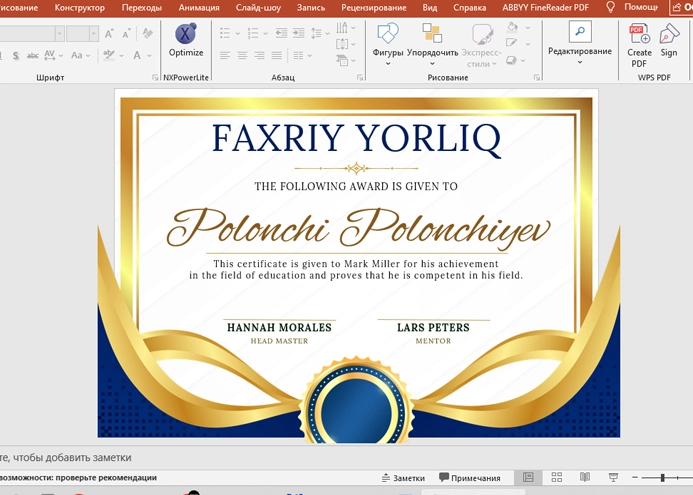
Task: Open Абзац group dialog launcher
Action: tap(360, 77)
